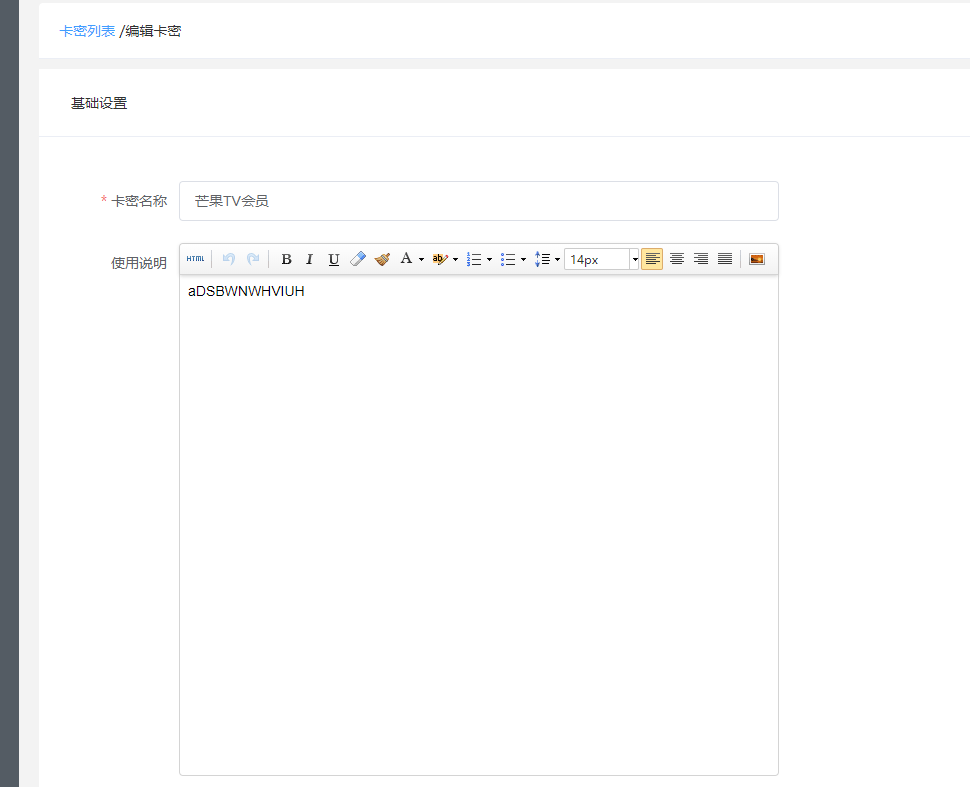Justify text in the editor
Image resolution: width=970 pixels, height=787 pixels.
click(725, 259)
